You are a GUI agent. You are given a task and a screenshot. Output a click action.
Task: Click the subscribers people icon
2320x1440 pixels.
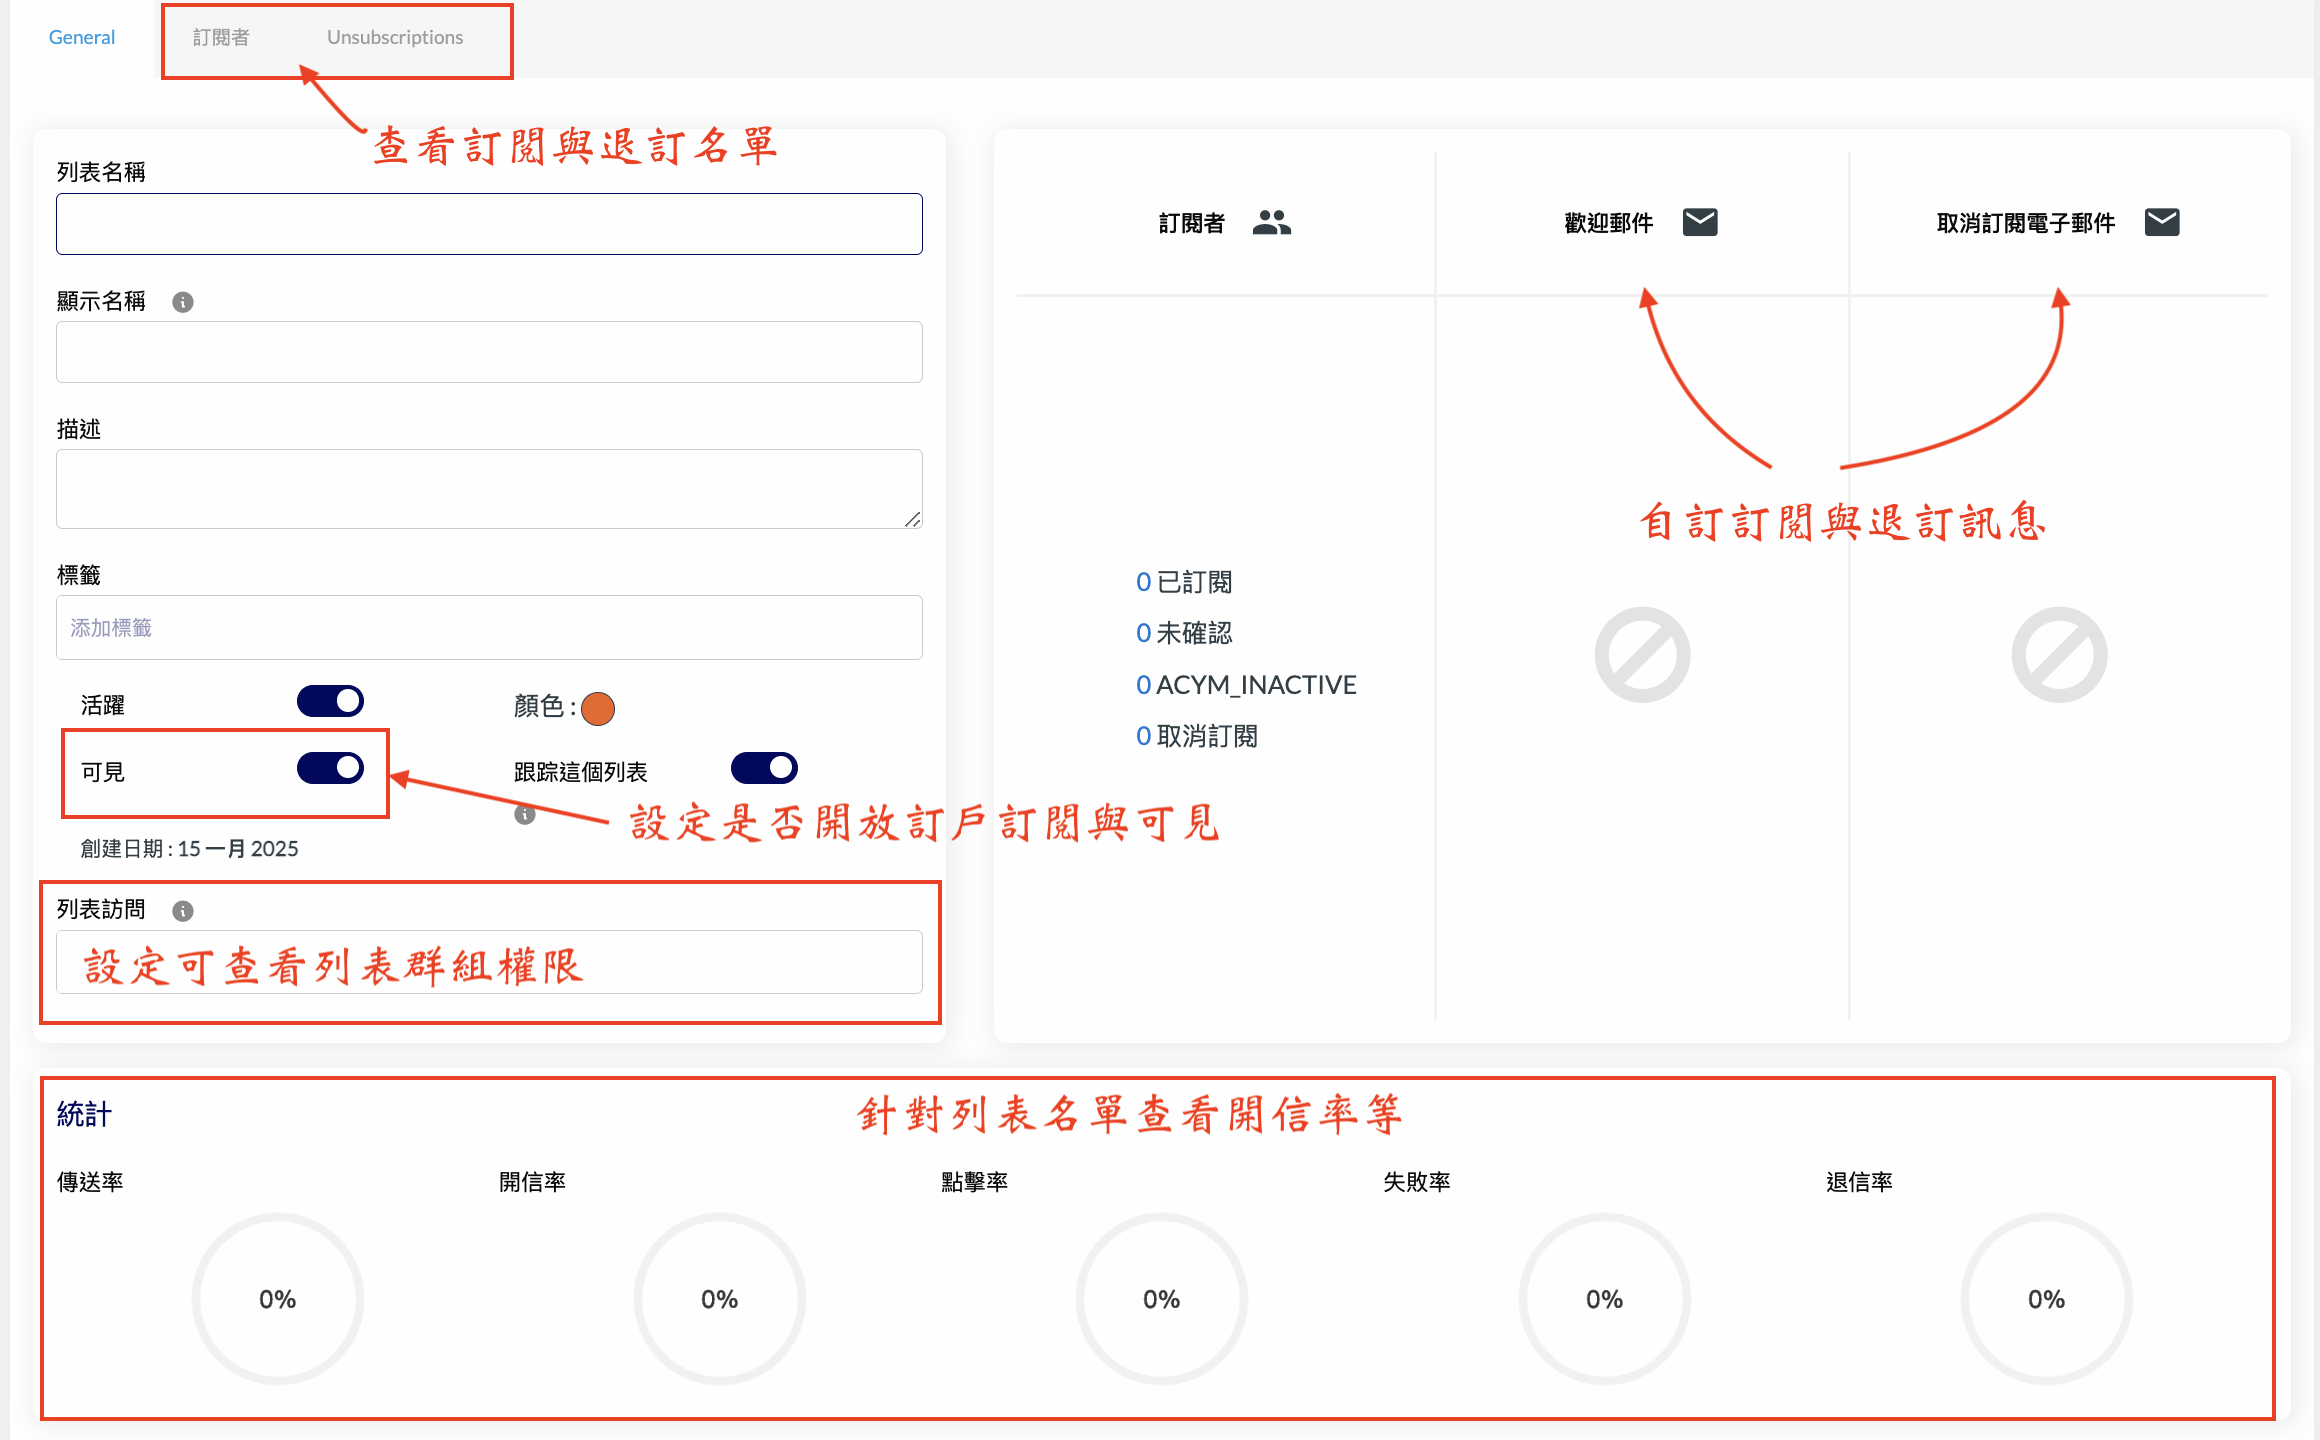tap(1272, 222)
